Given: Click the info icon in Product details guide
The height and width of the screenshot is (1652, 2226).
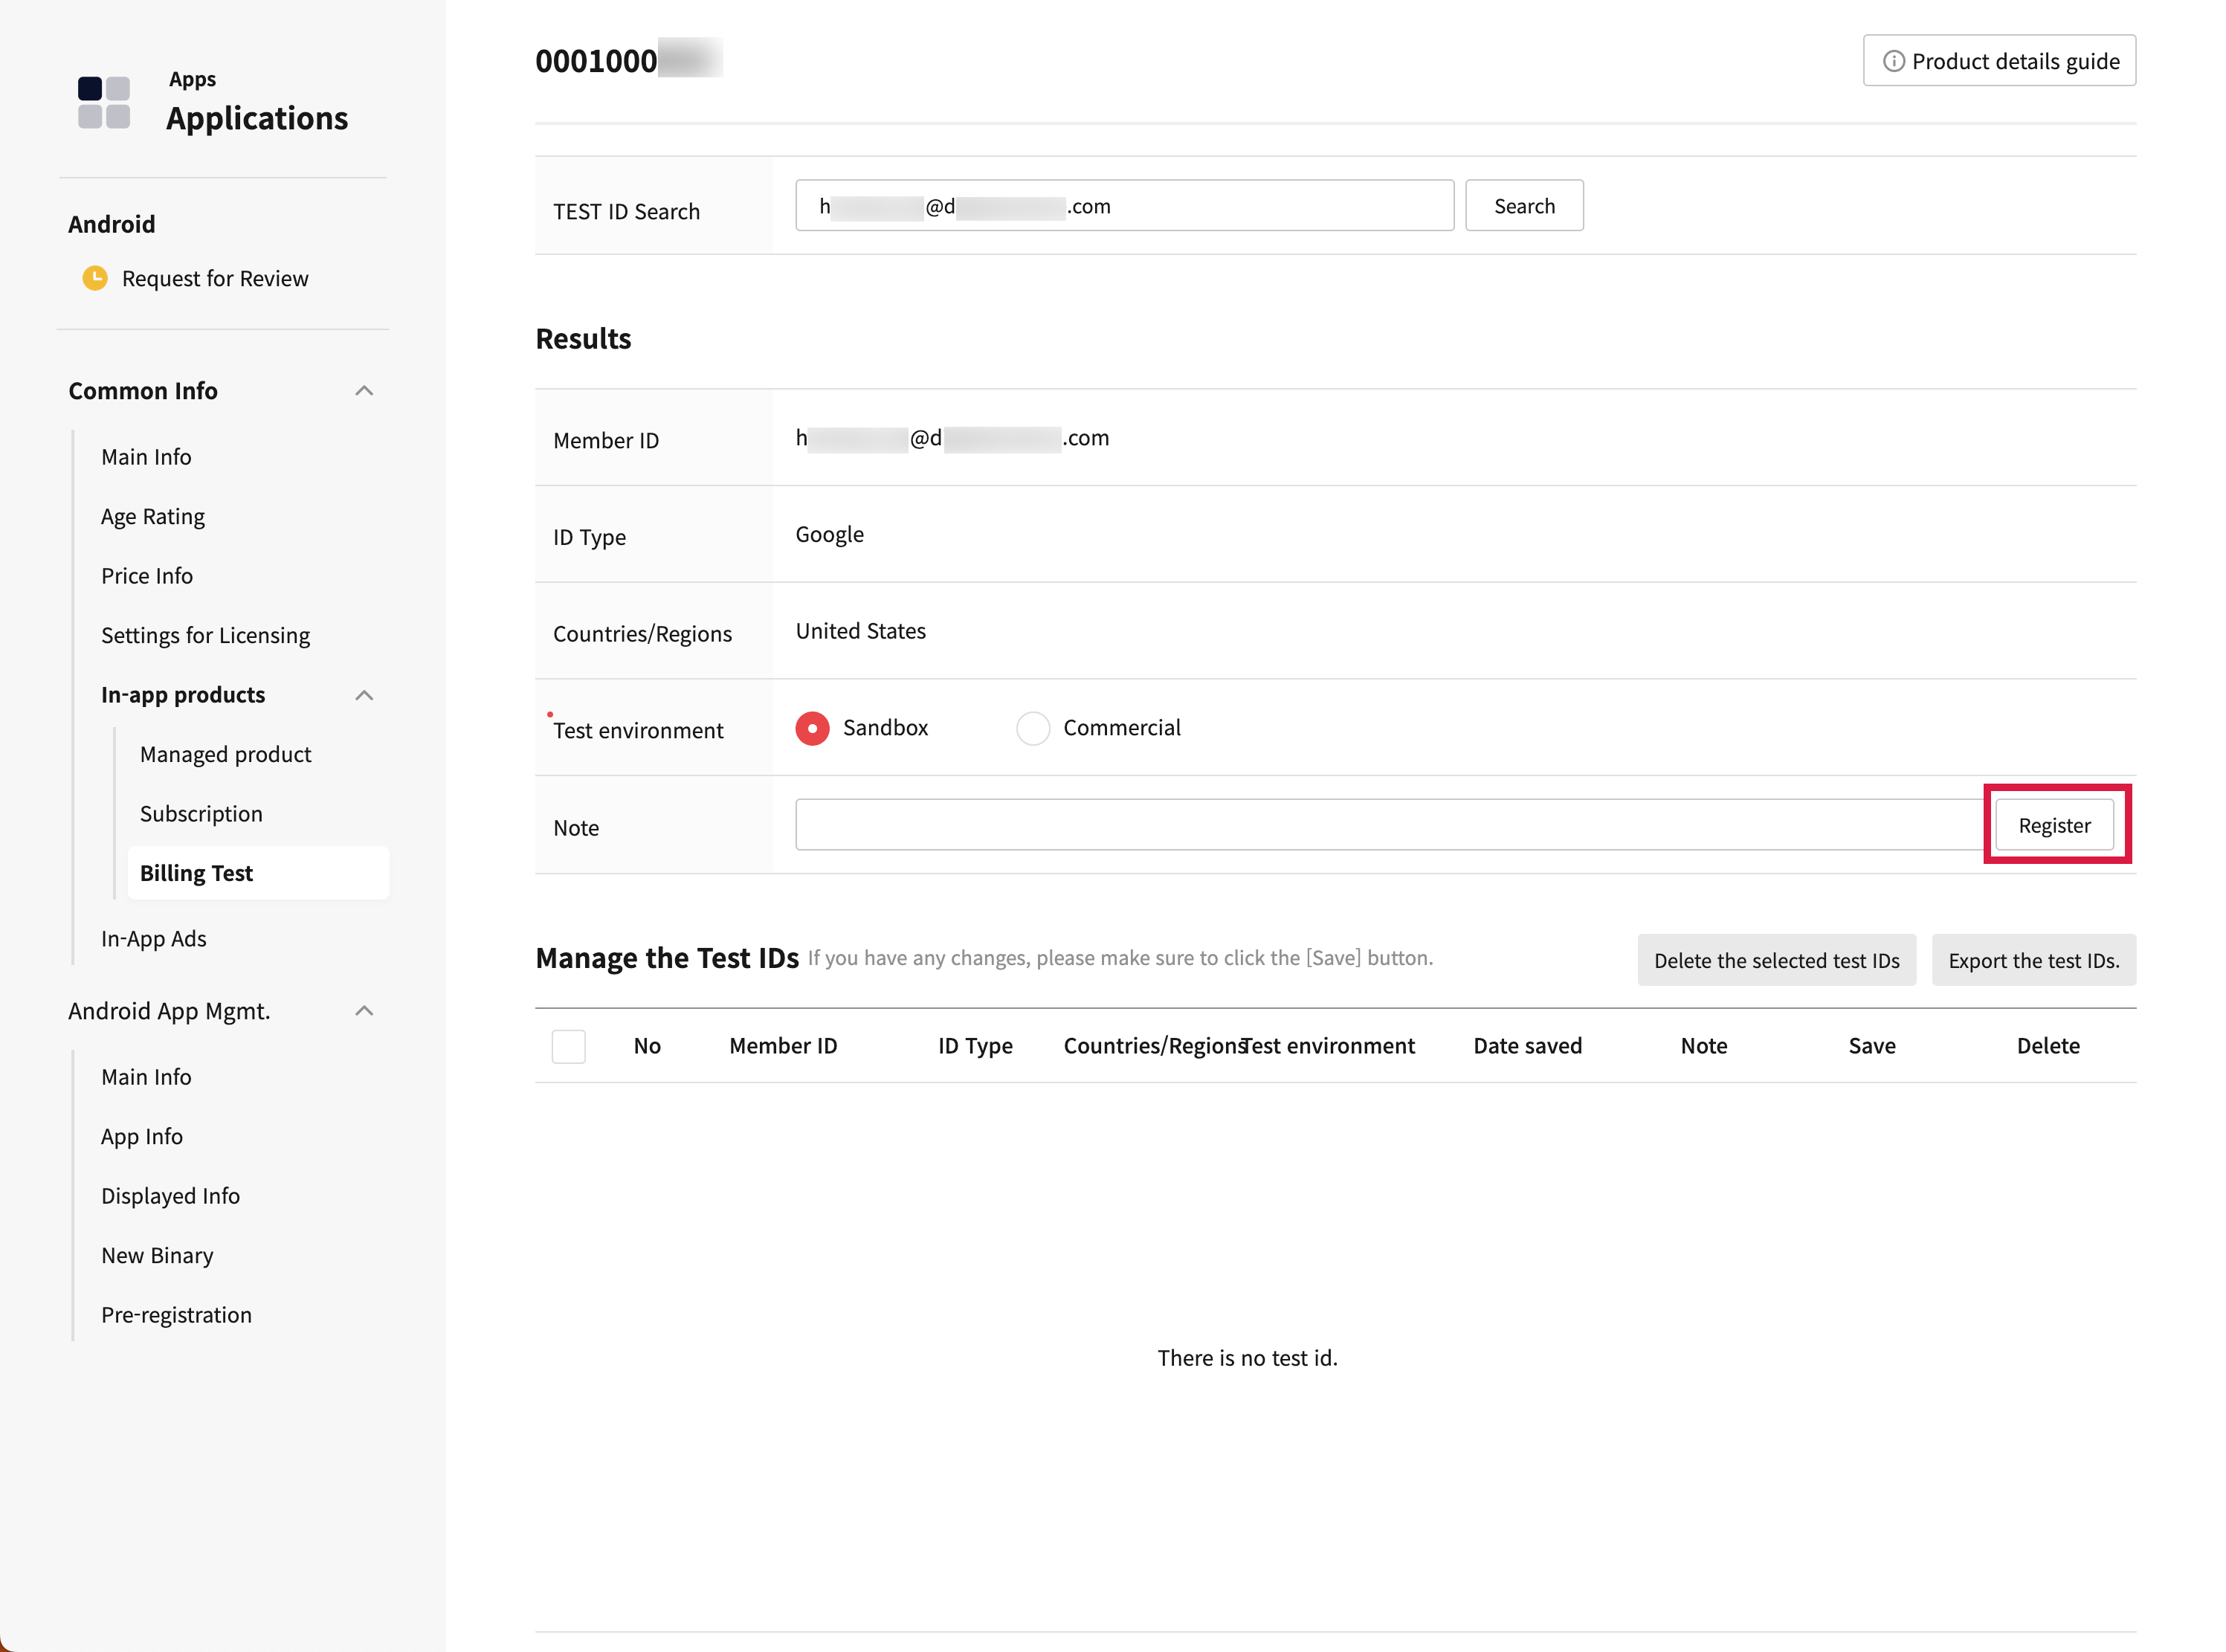Looking at the screenshot, I should [1892, 61].
